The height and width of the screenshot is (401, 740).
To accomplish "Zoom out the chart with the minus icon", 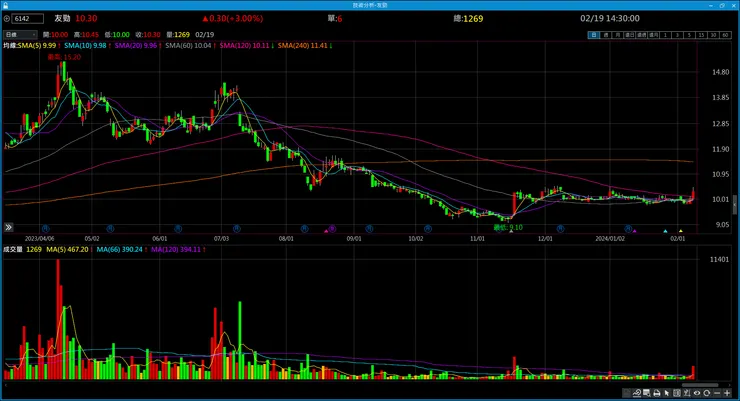I will tap(717, 393).
